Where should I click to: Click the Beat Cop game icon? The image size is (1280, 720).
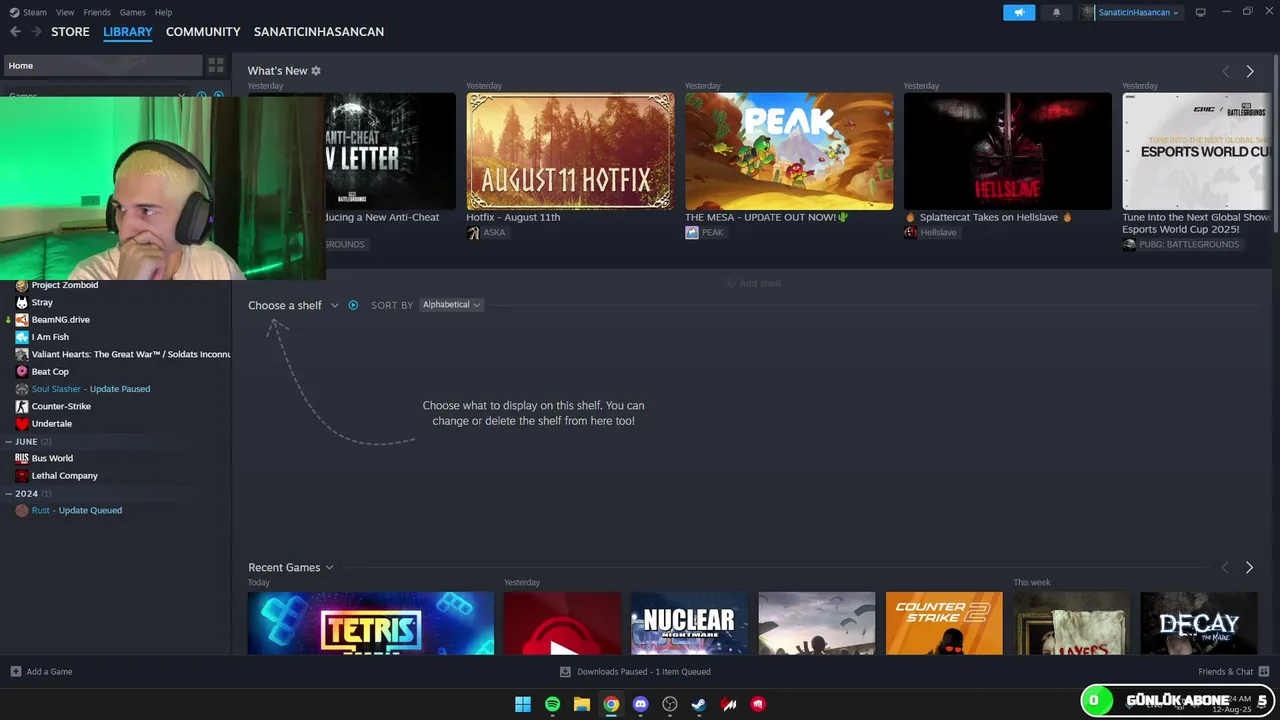pos(22,372)
